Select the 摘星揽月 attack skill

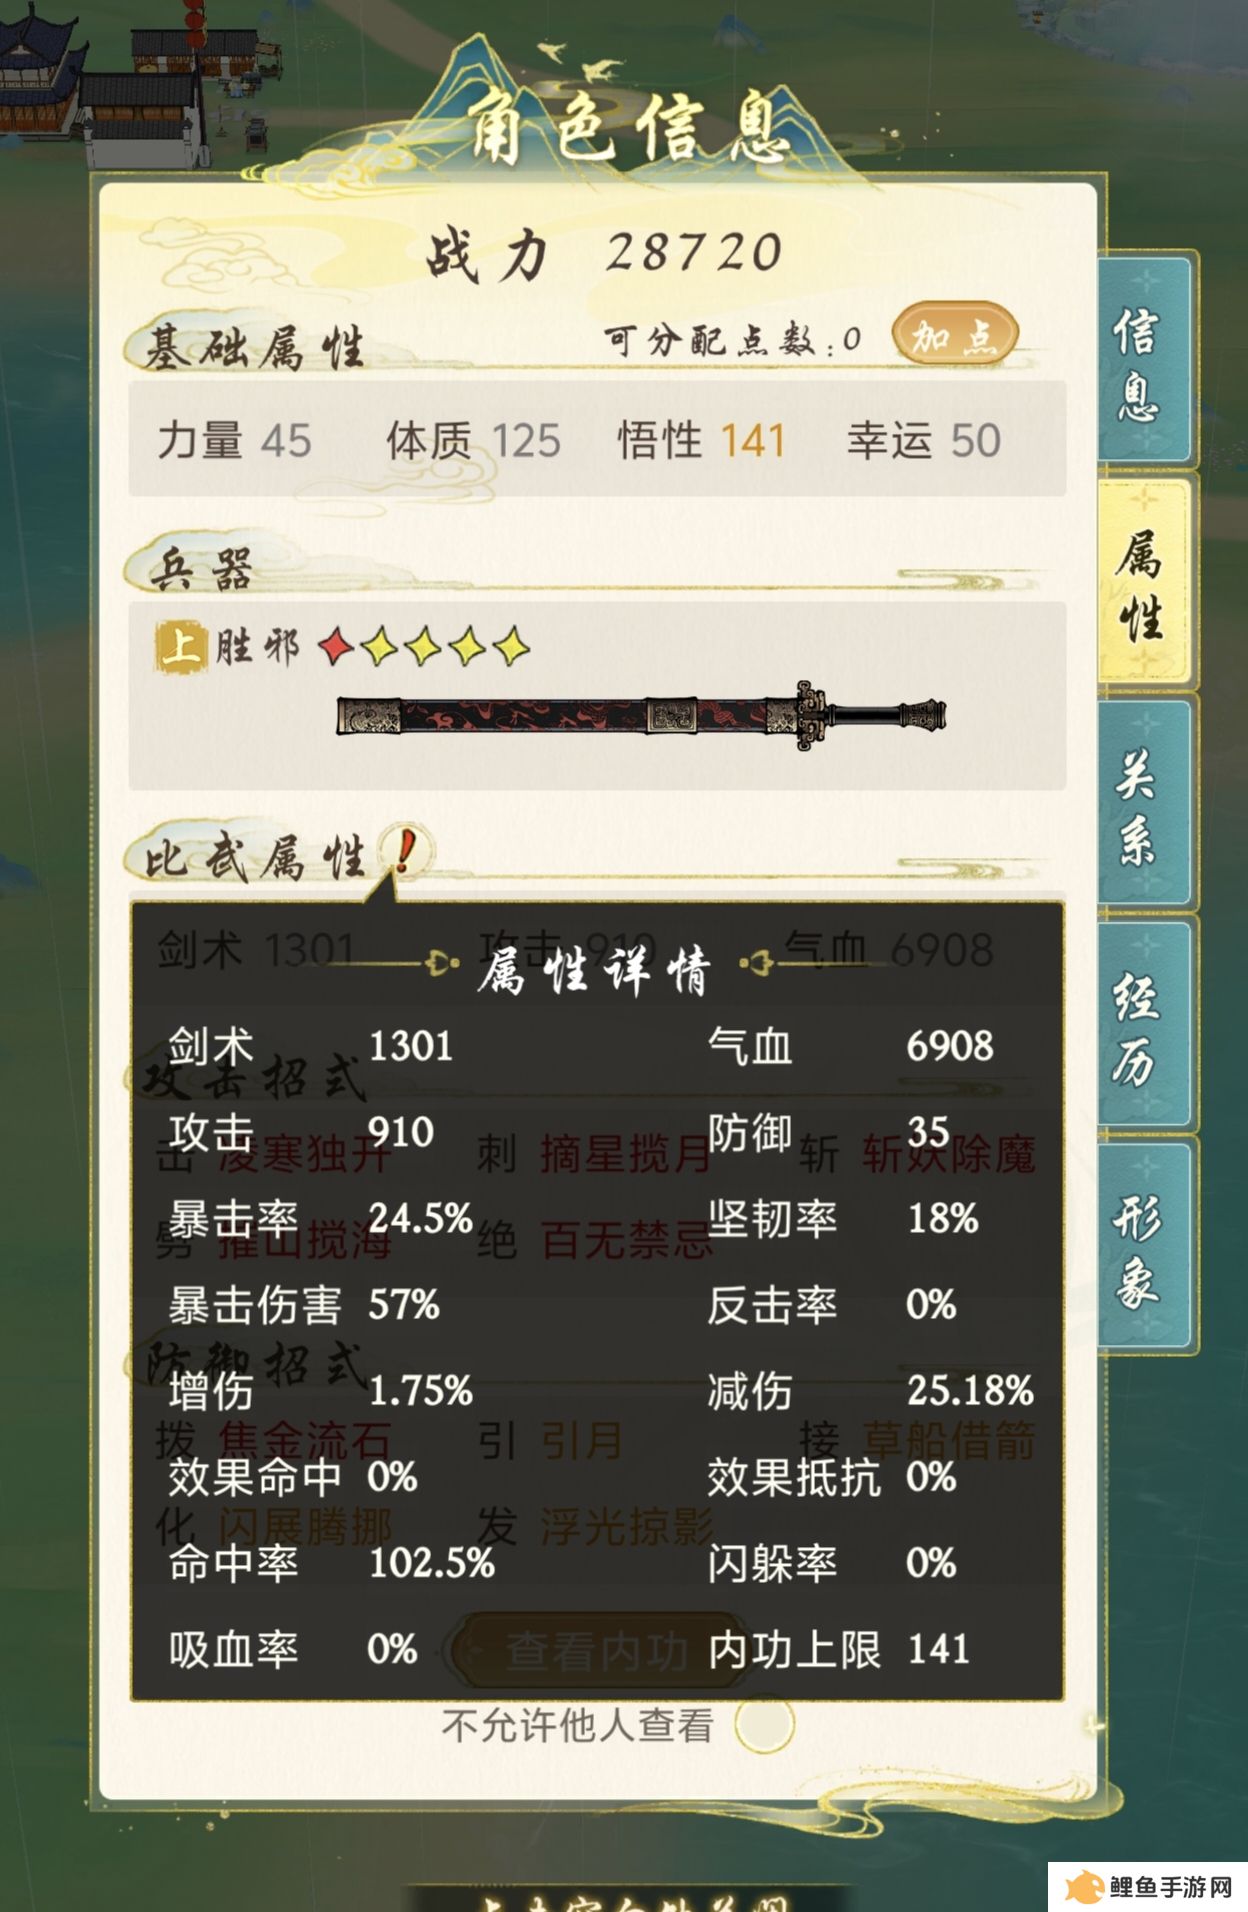pyautogui.click(x=626, y=1154)
